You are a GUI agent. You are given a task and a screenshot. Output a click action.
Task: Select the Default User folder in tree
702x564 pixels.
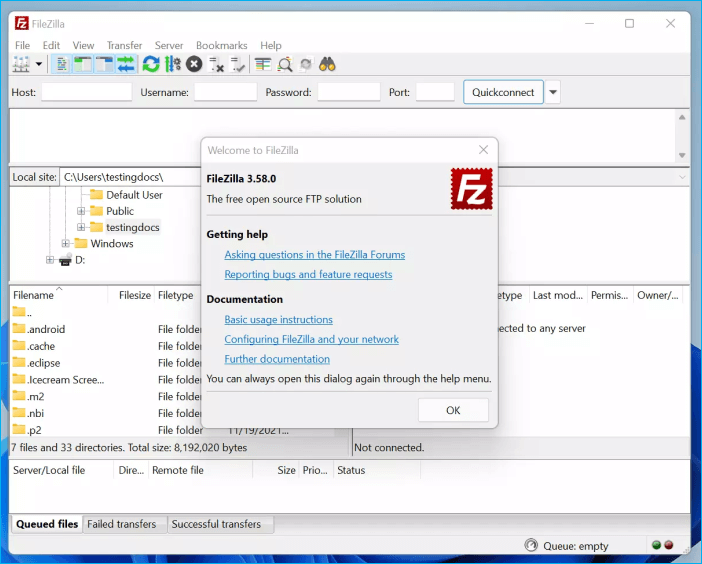(x=134, y=195)
